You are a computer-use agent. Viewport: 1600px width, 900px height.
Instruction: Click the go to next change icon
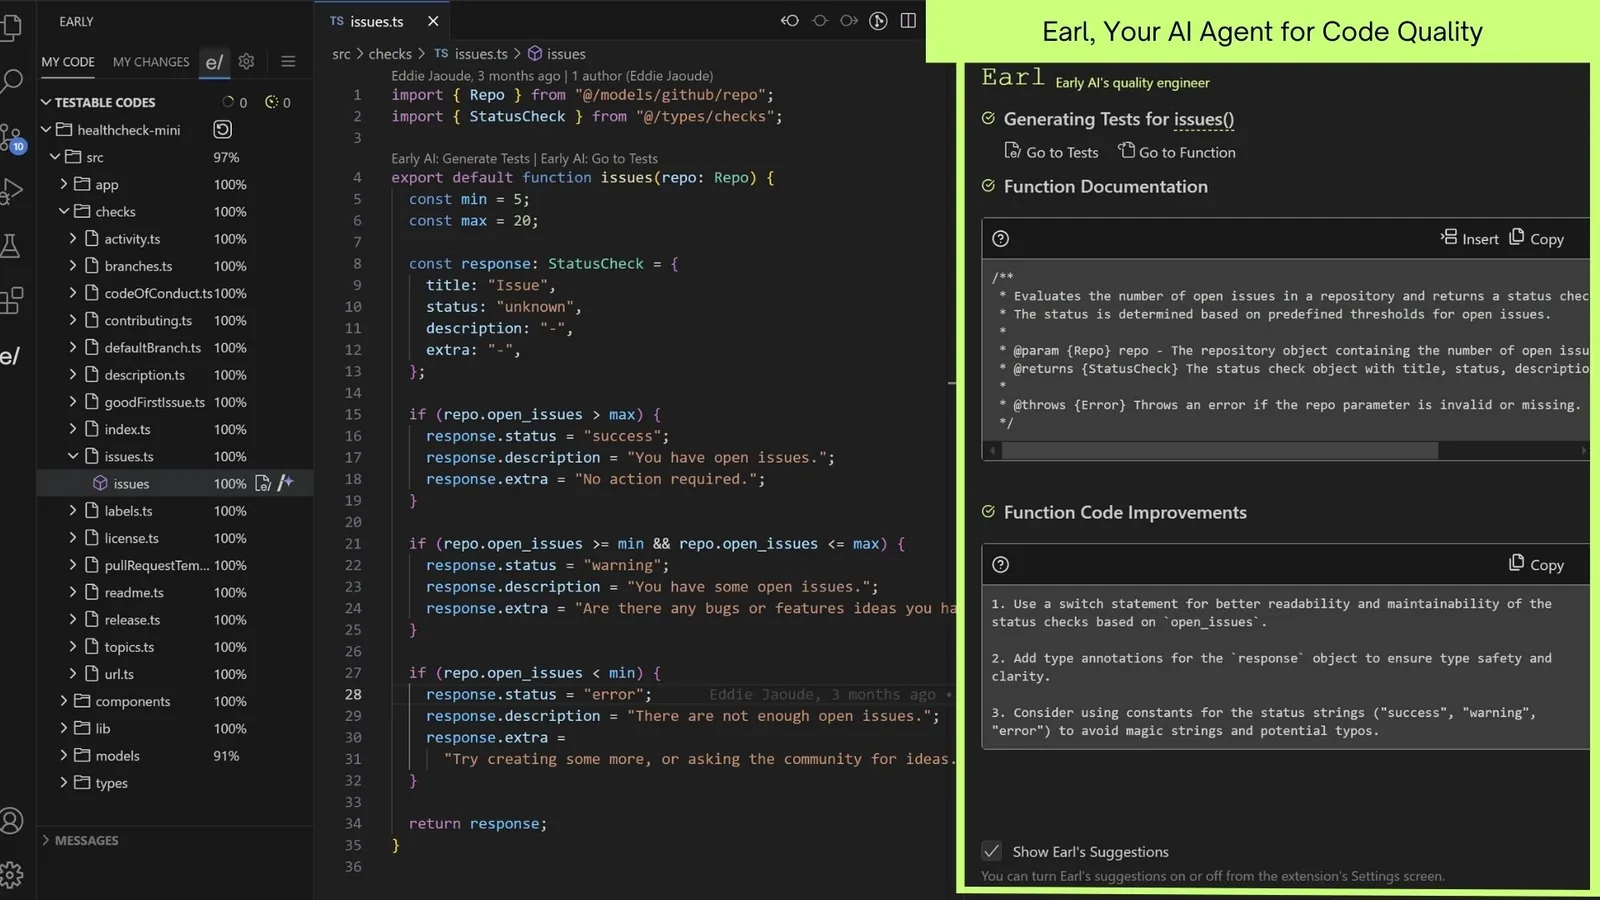[x=849, y=21]
